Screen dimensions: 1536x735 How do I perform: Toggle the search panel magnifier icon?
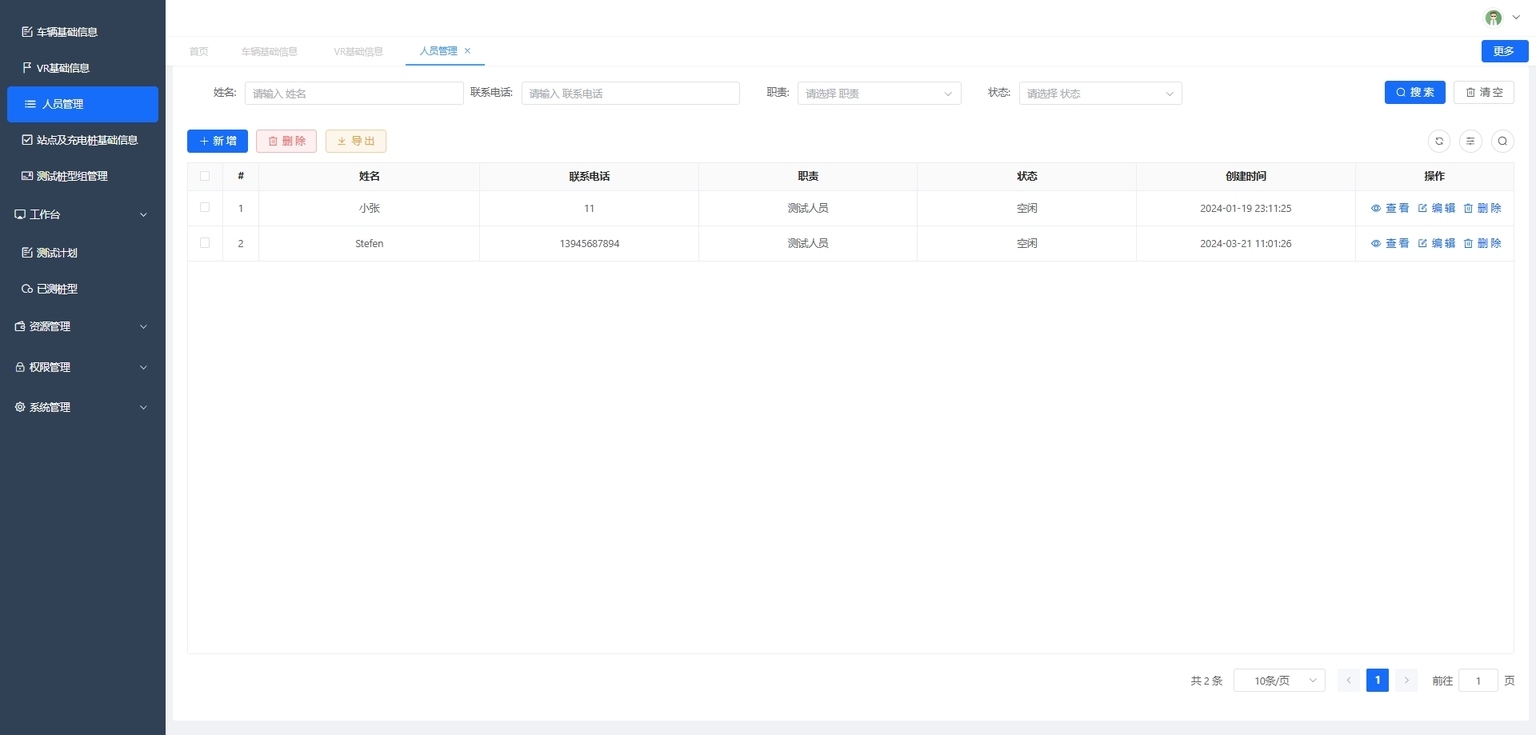coord(1502,141)
